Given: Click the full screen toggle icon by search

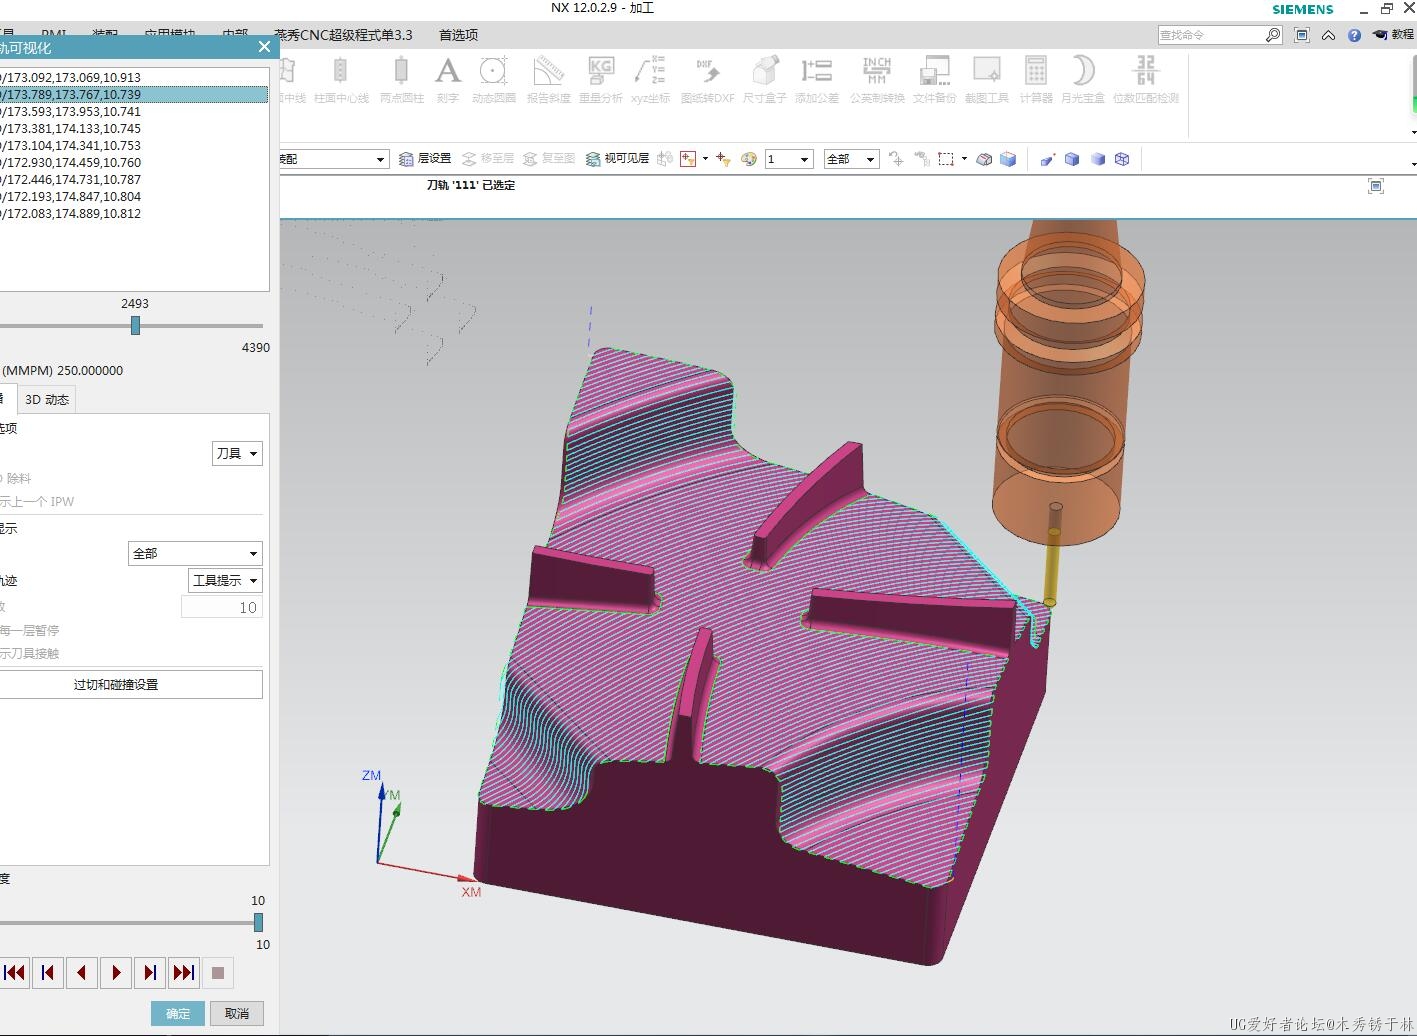Looking at the screenshot, I should click(1302, 35).
